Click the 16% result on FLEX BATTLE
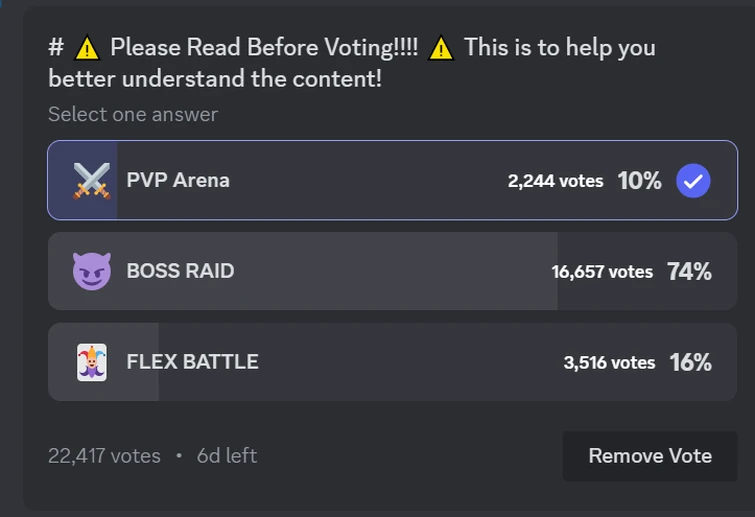This screenshot has height=517, width=755. [690, 363]
